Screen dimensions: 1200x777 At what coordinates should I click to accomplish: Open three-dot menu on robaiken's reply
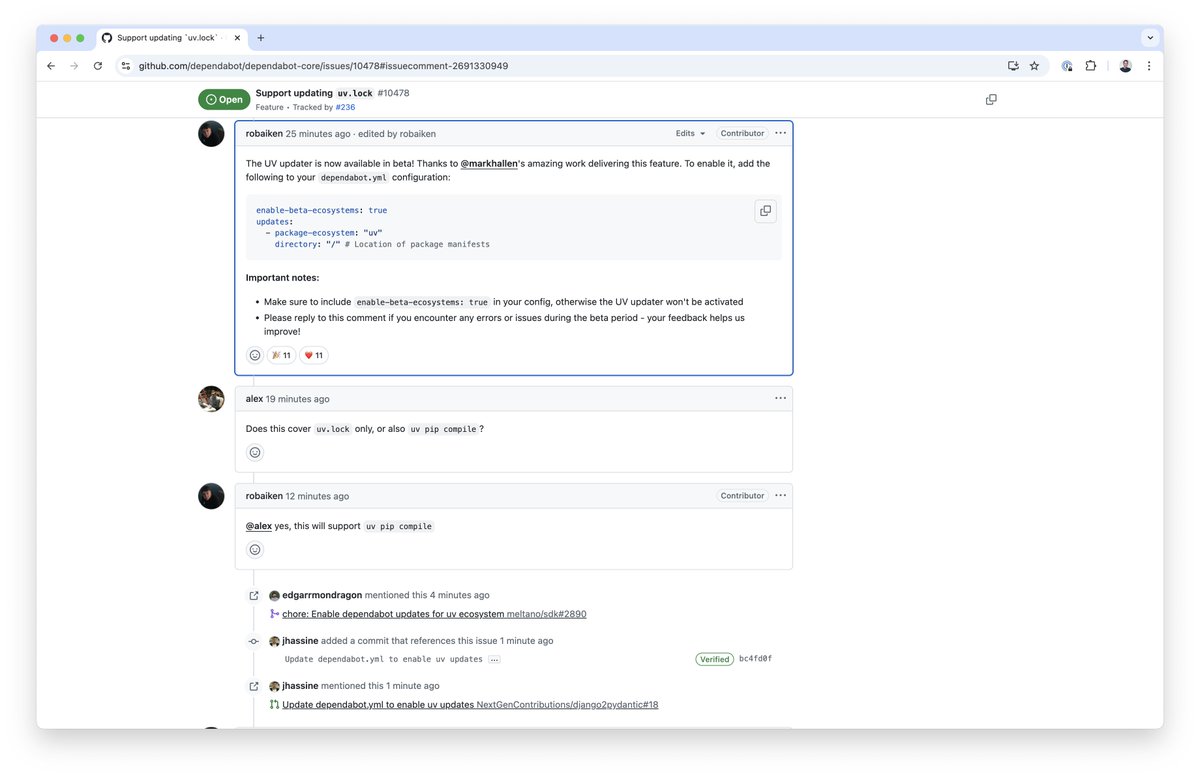pyautogui.click(x=780, y=495)
